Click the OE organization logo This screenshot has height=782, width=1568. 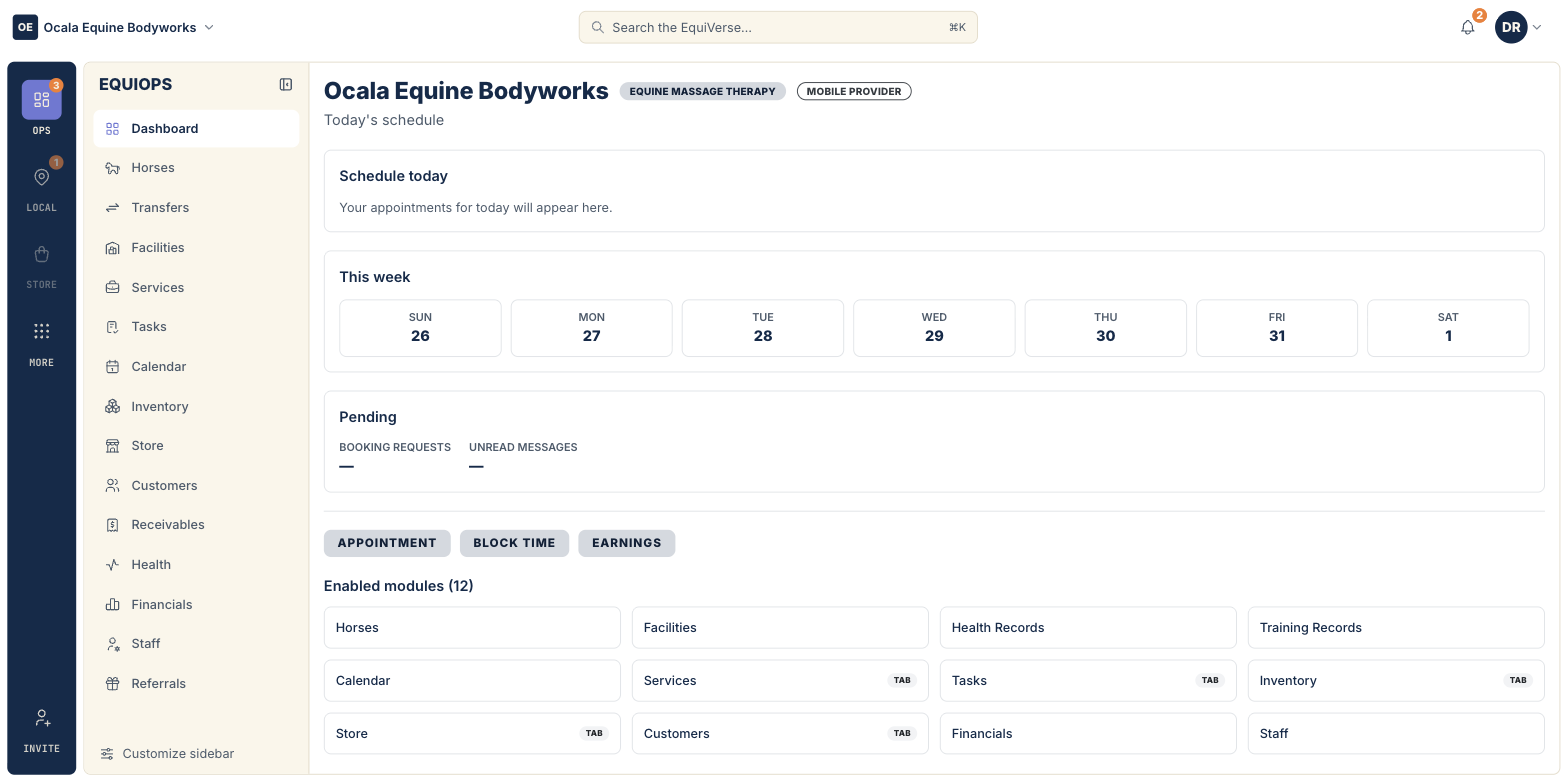coord(25,28)
